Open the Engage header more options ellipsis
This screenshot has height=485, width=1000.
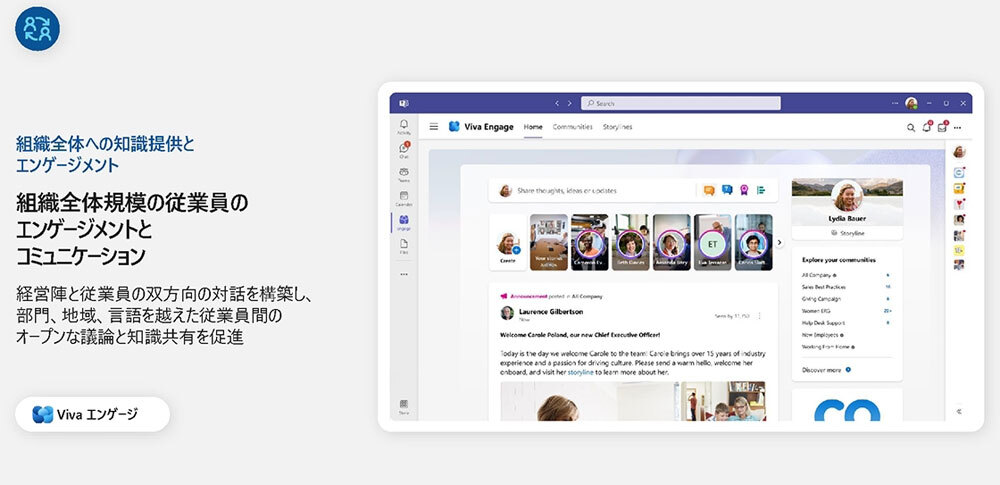point(957,128)
